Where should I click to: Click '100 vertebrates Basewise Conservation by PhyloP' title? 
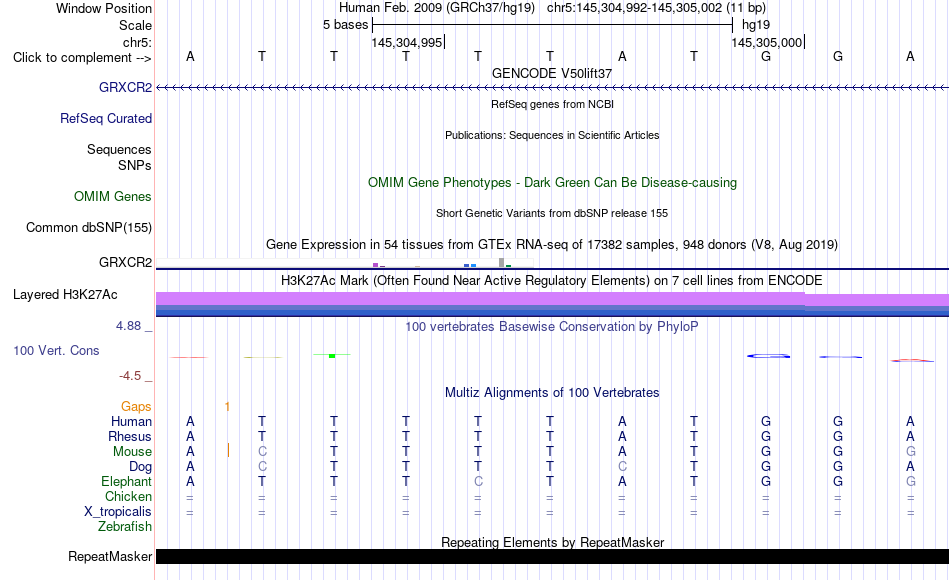click(552, 327)
